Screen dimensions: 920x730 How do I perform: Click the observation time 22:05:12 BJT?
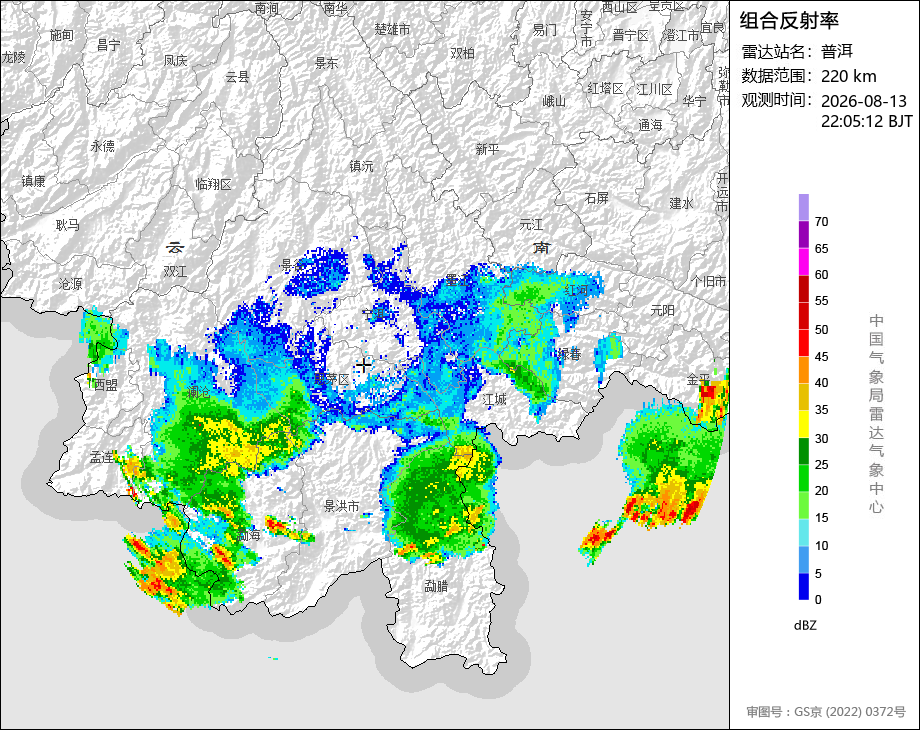(867, 121)
